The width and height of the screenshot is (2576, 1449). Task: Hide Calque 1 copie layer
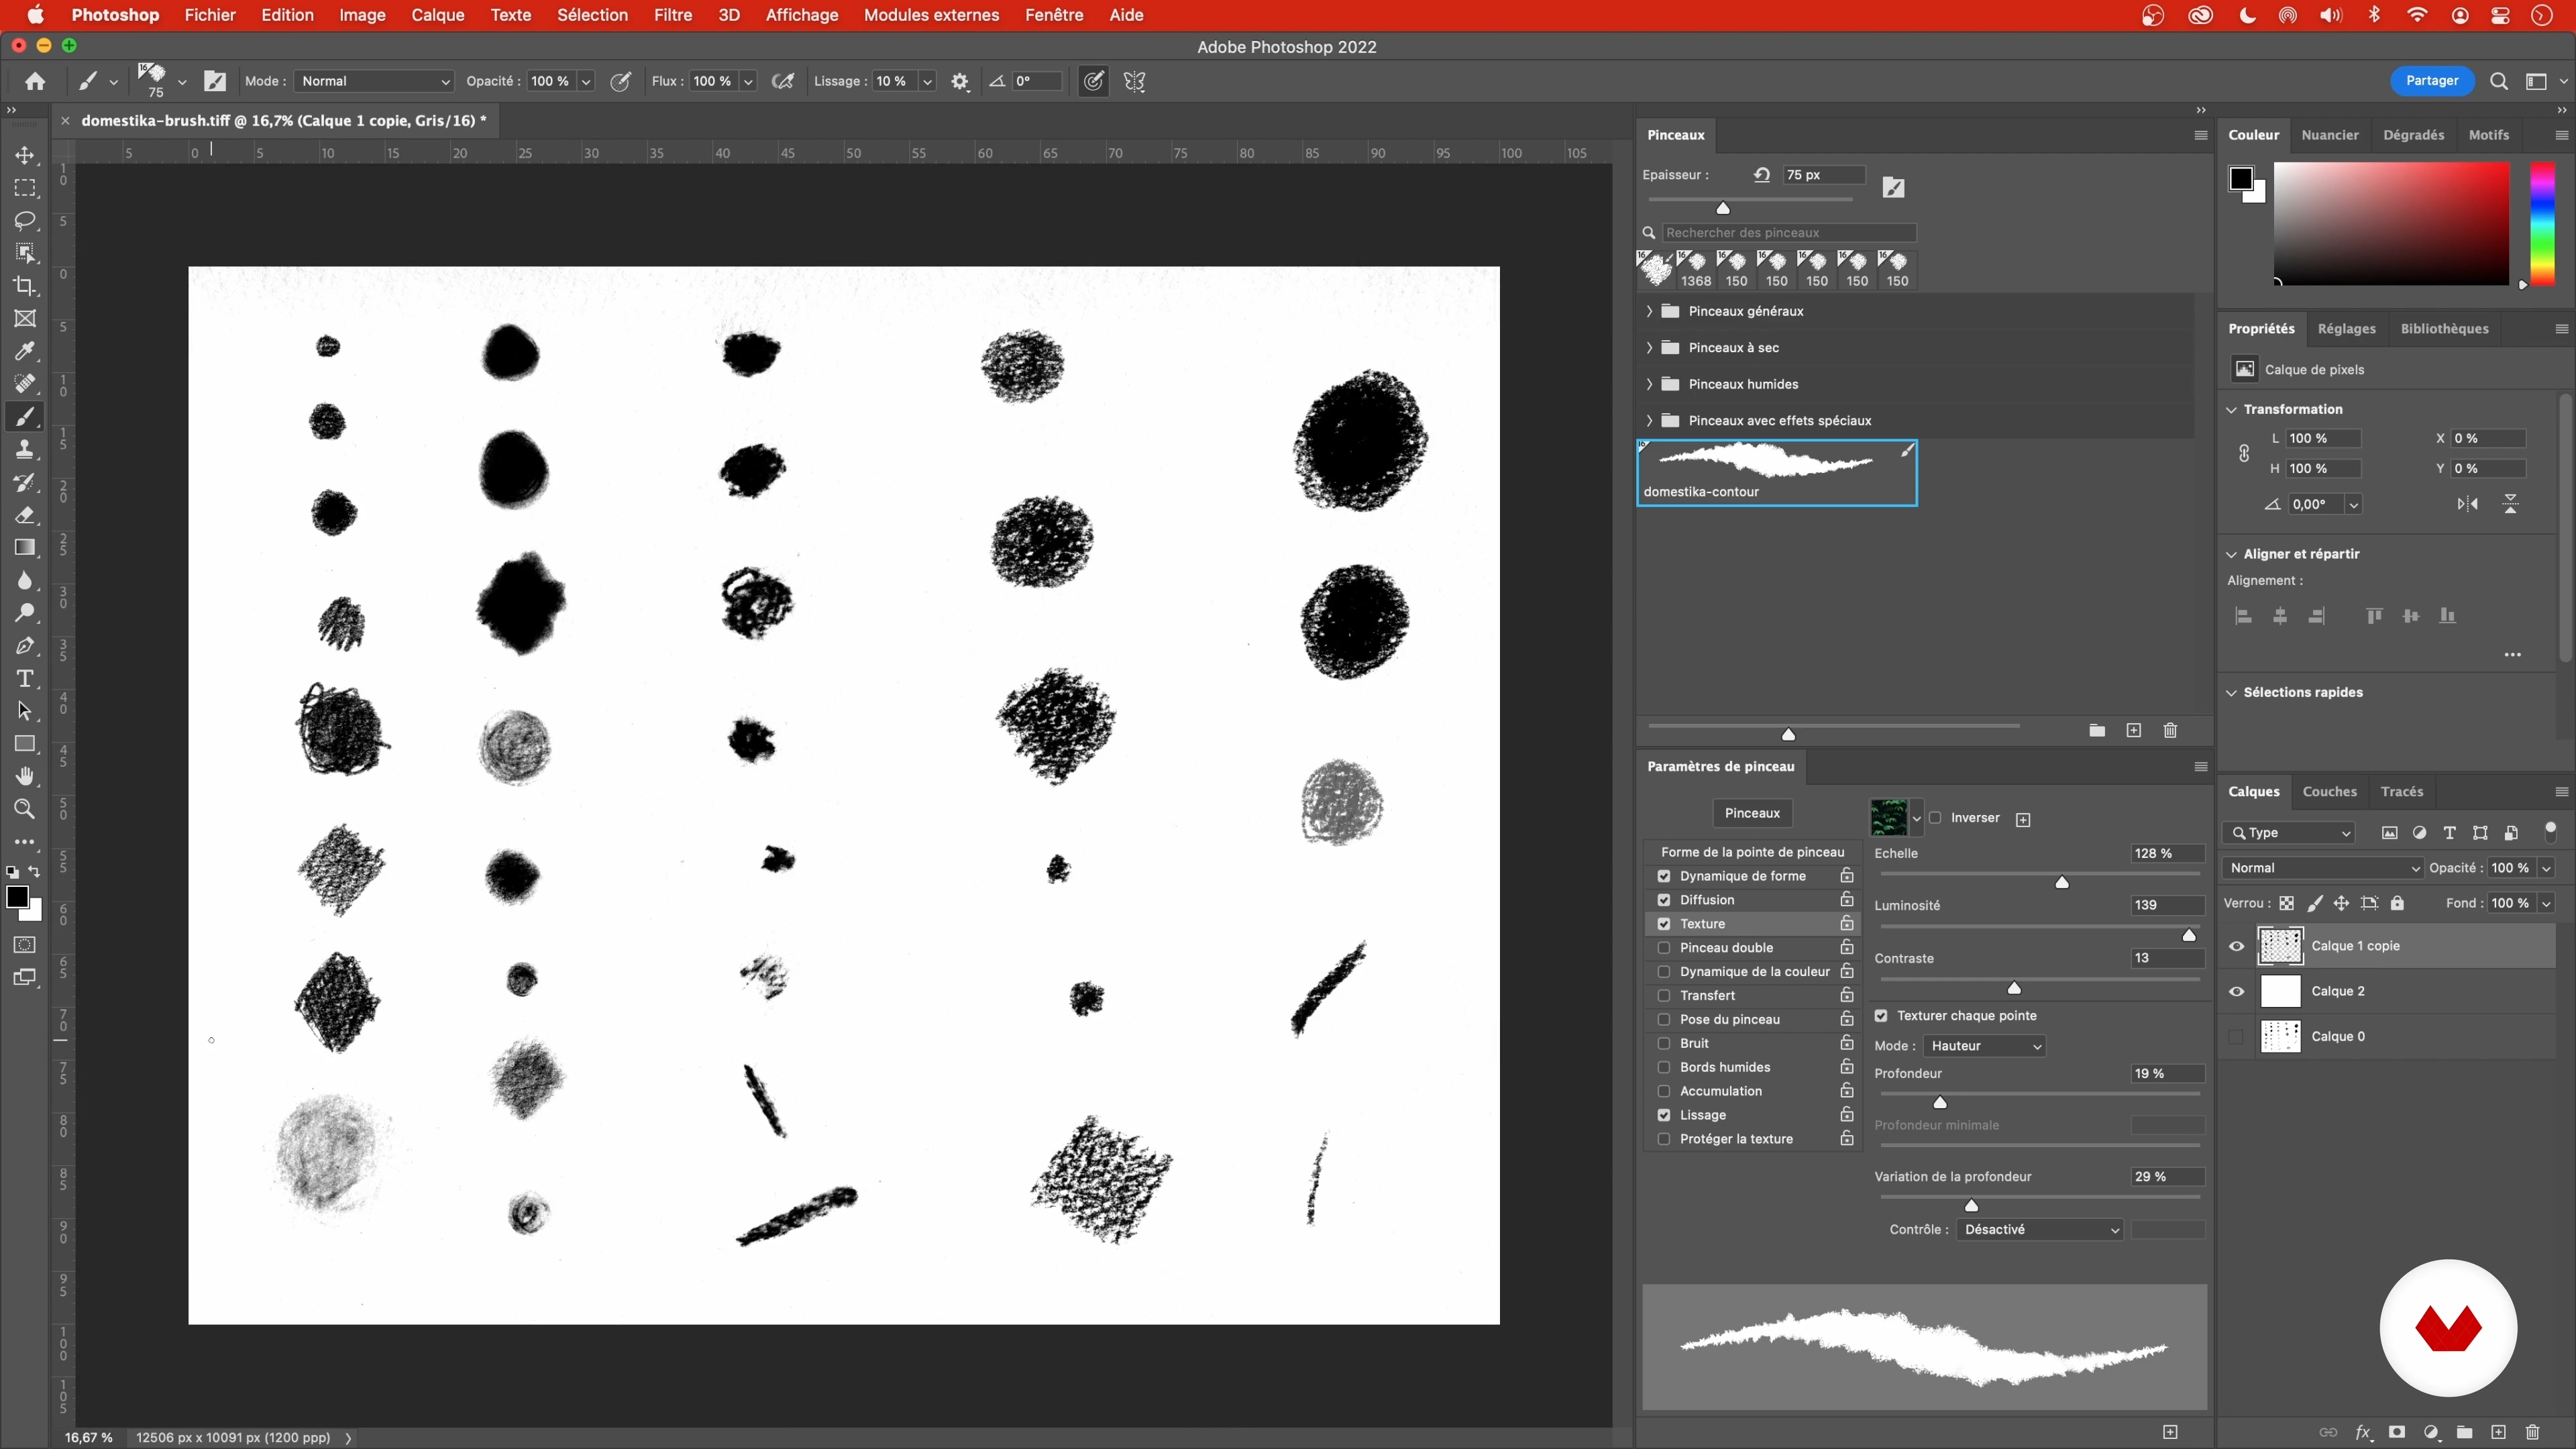point(2237,946)
